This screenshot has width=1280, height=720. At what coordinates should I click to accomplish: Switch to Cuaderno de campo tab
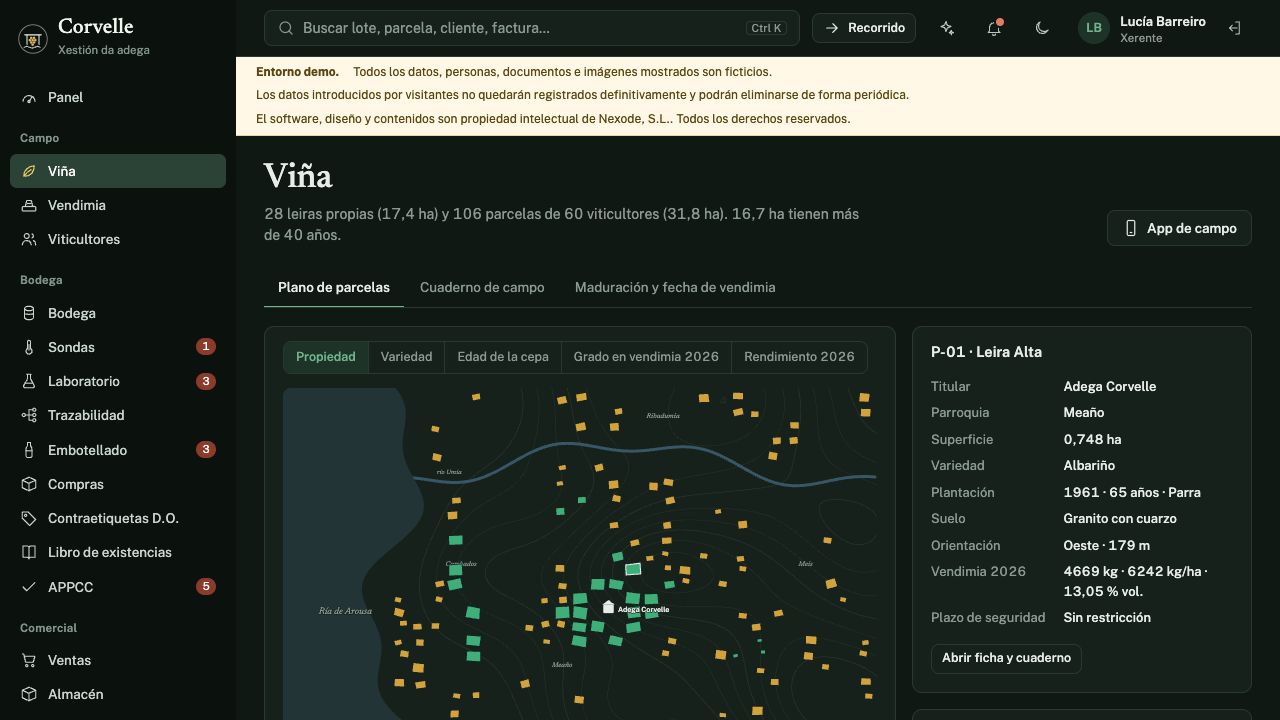tap(482, 288)
